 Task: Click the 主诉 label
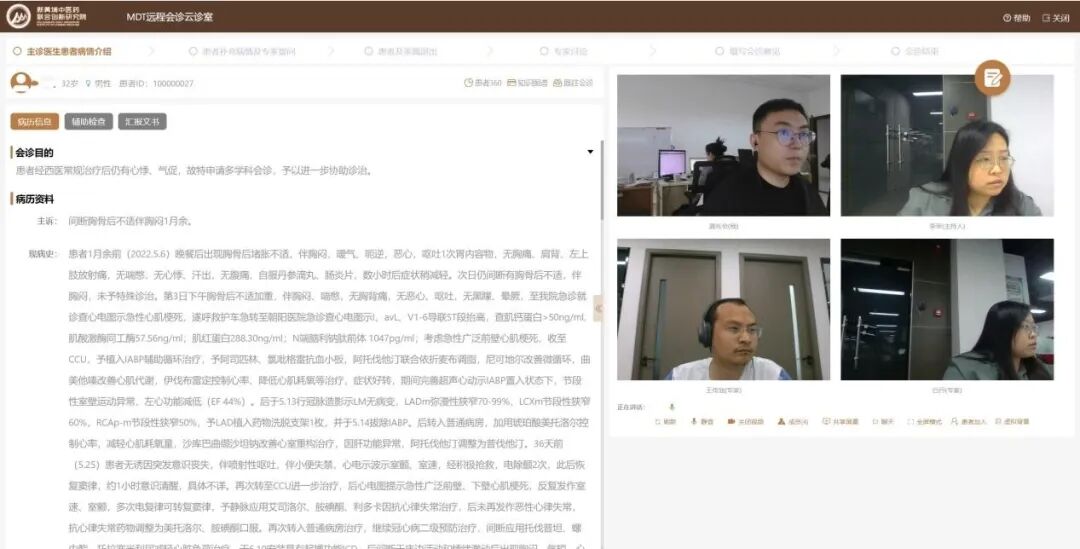[48, 221]
